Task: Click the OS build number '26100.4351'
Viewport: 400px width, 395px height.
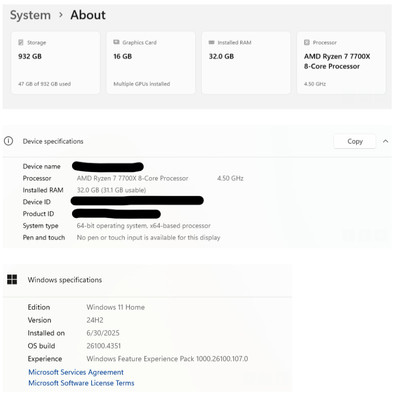Action: (x=104, y=346)
